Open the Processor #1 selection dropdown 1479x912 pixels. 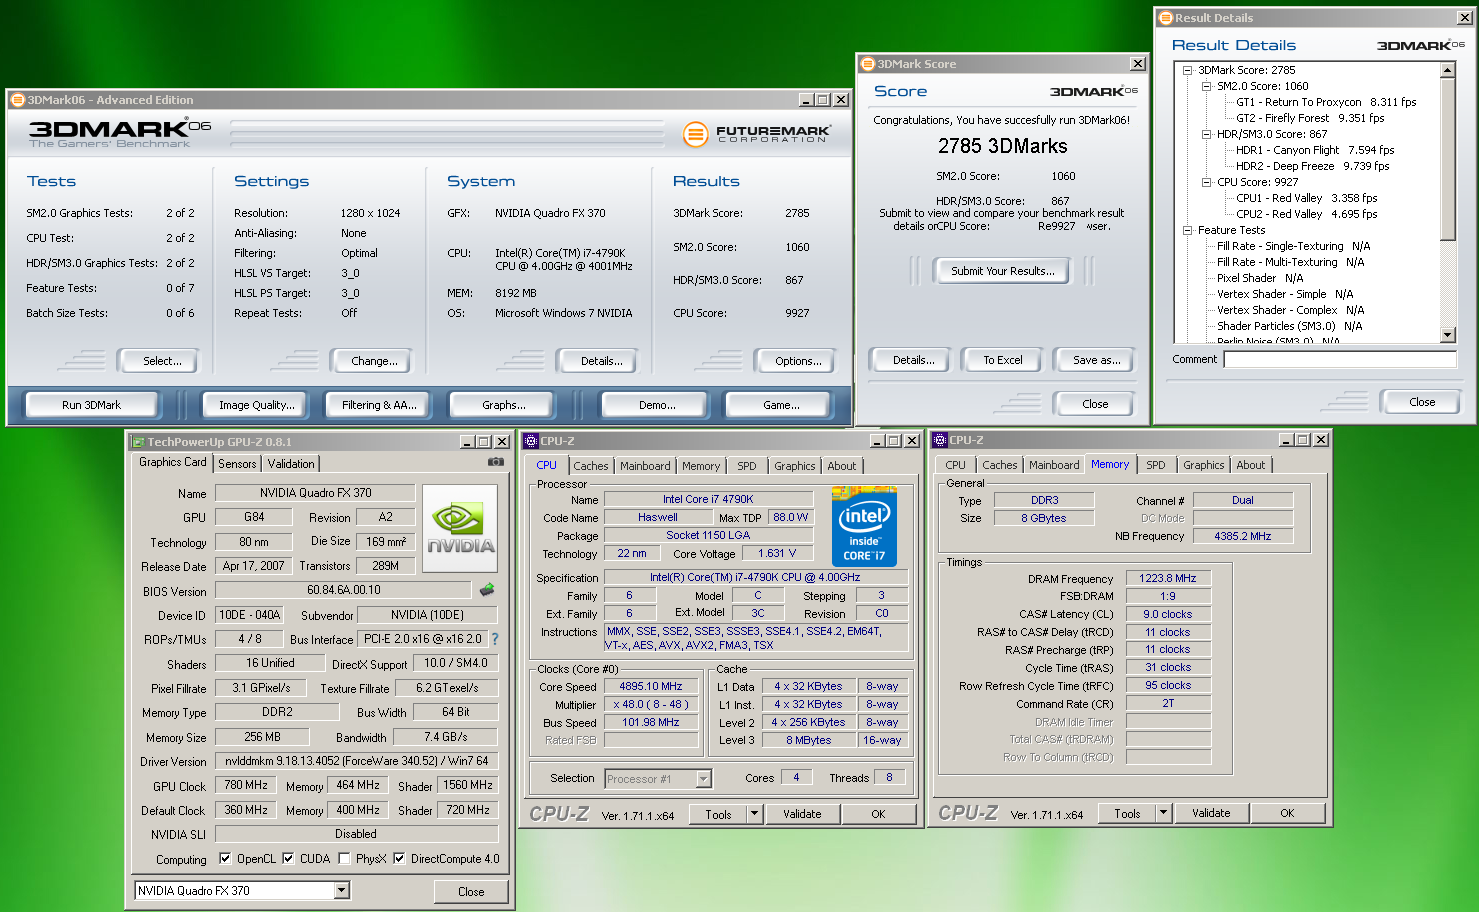tap(703, 779)
